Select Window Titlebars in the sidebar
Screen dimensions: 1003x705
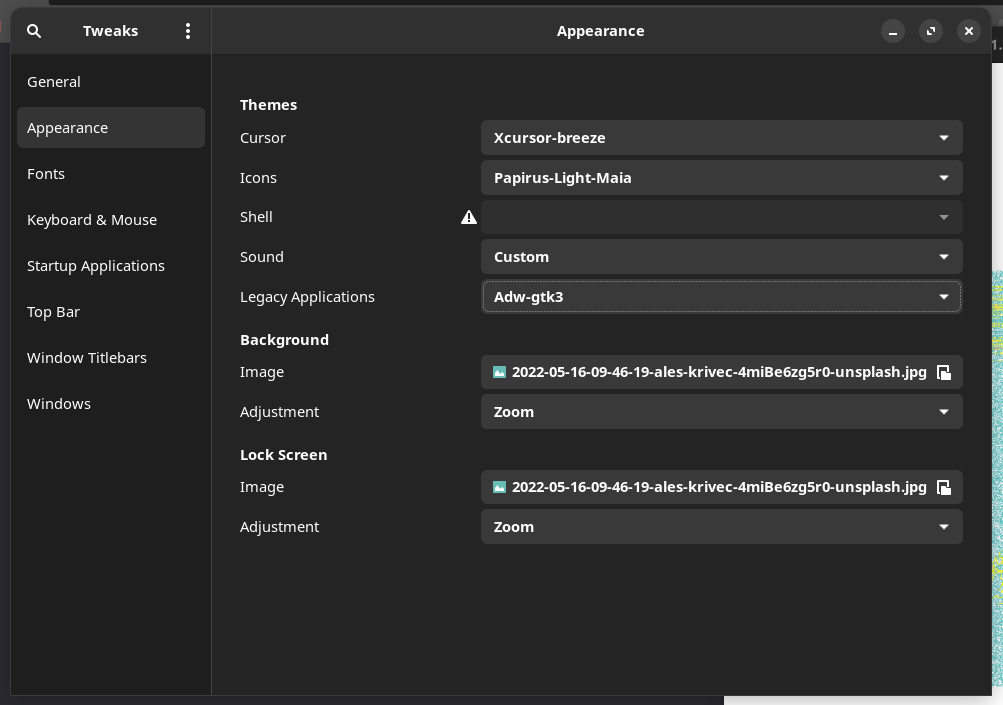click(87, 358)
